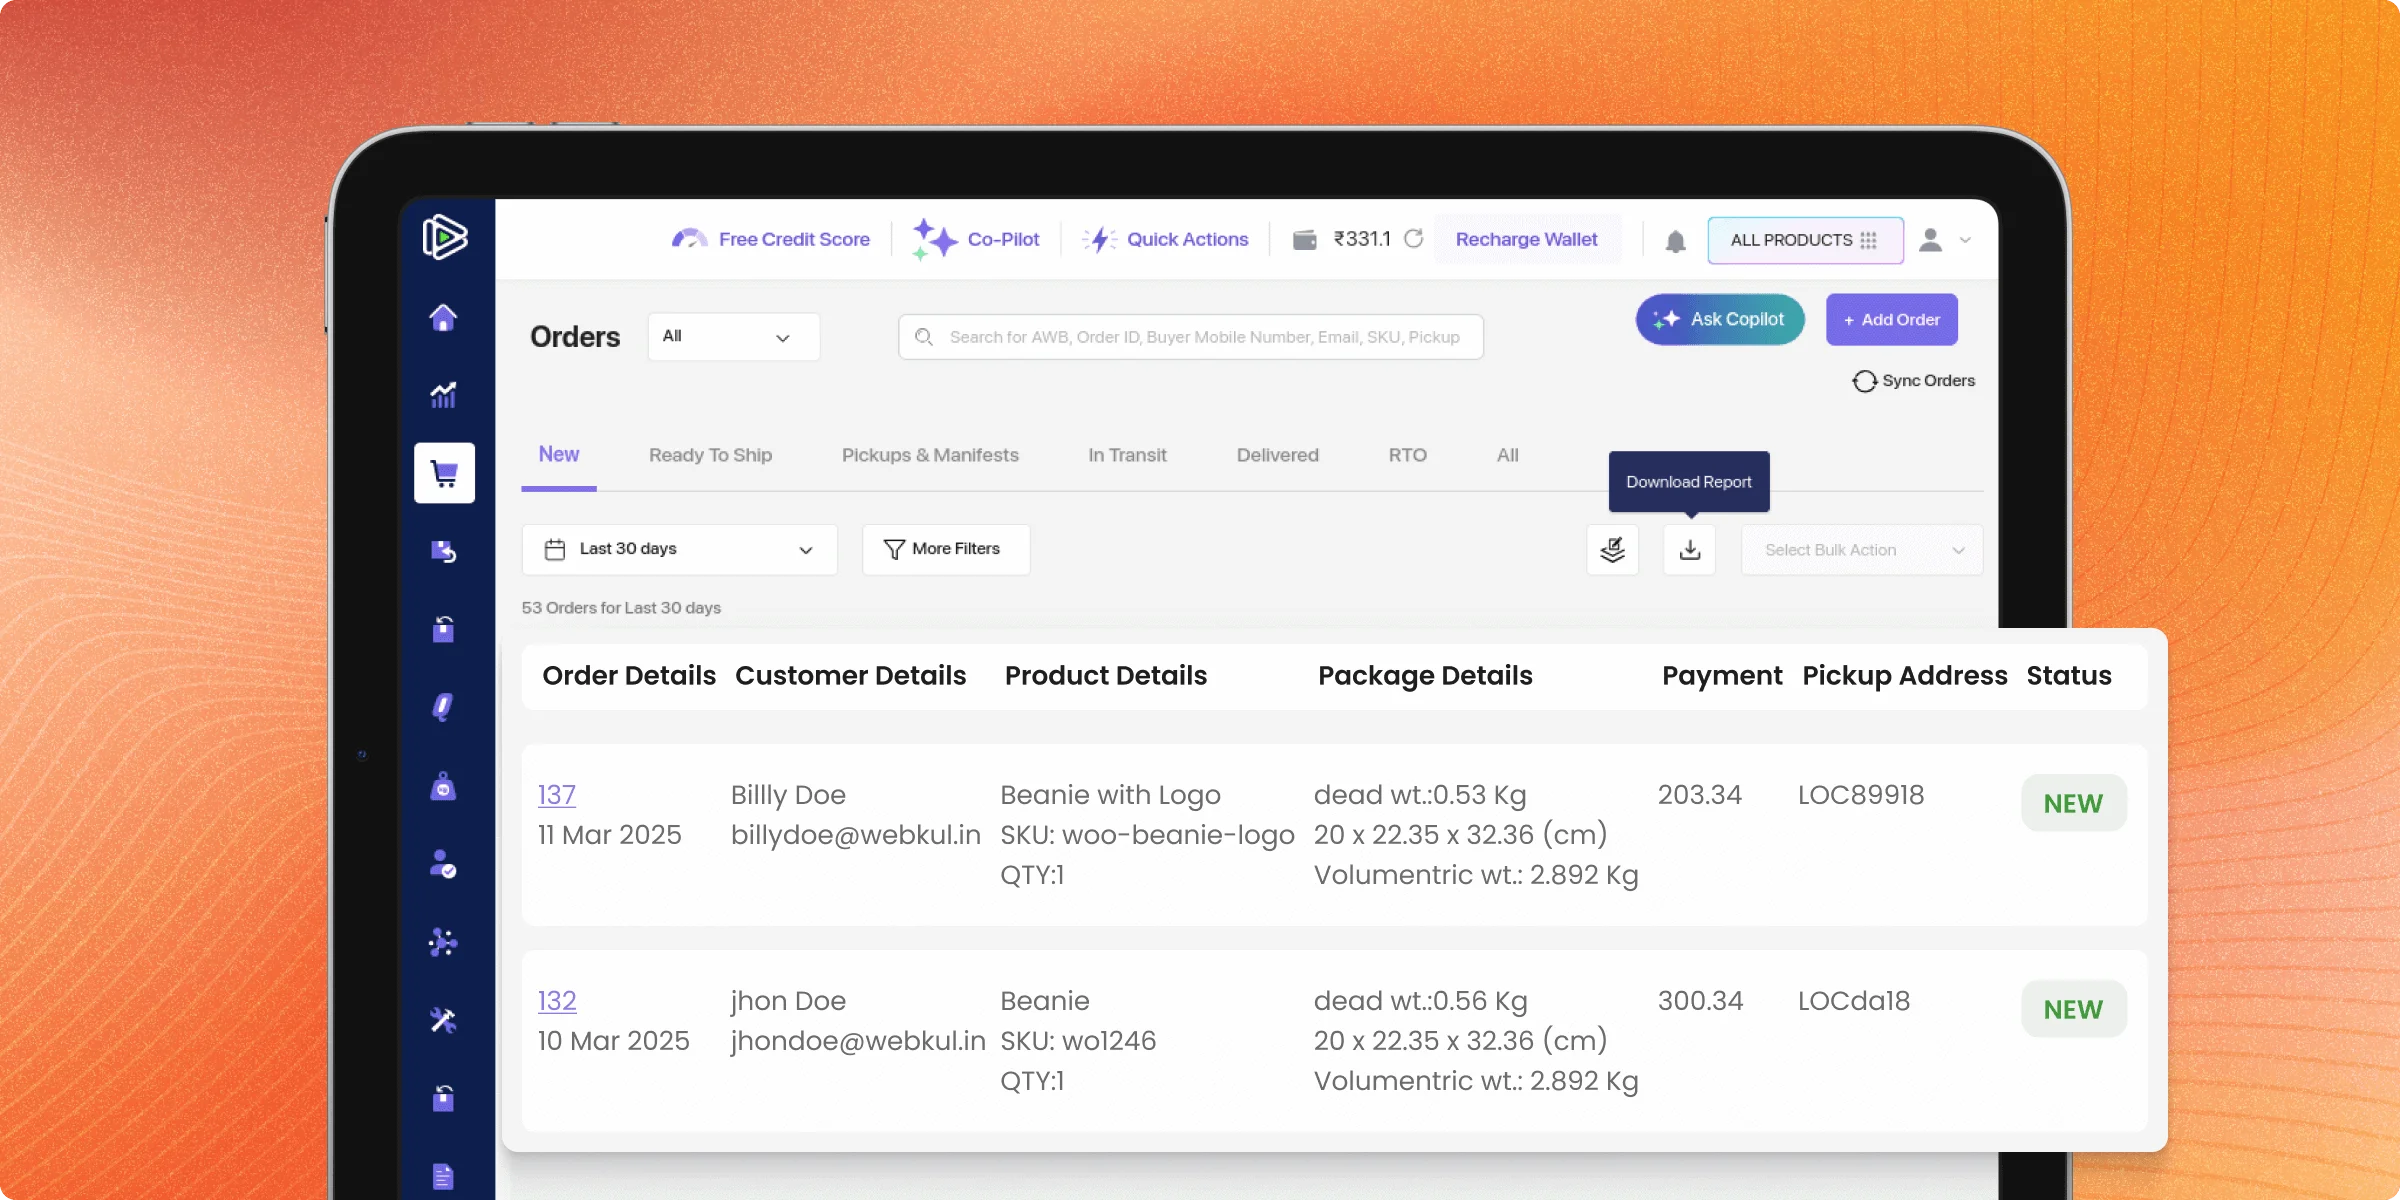Expand the Select Bulk Action dropdown
This screenshot has height=1200, width=2400.
1861,550
